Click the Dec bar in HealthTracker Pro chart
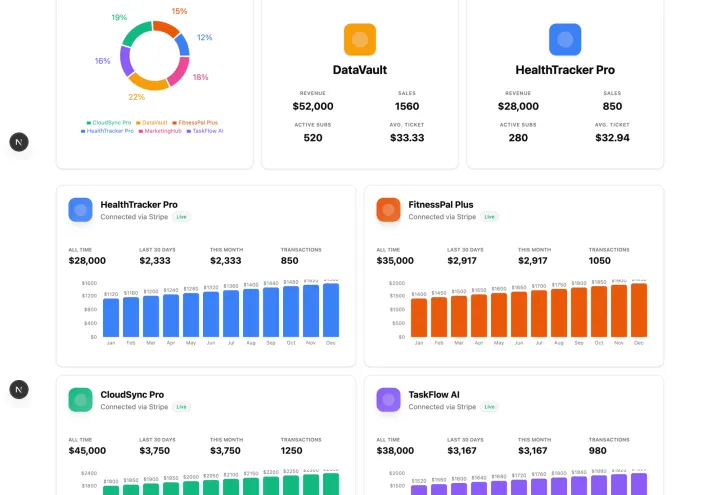 (x=331, y=310)
